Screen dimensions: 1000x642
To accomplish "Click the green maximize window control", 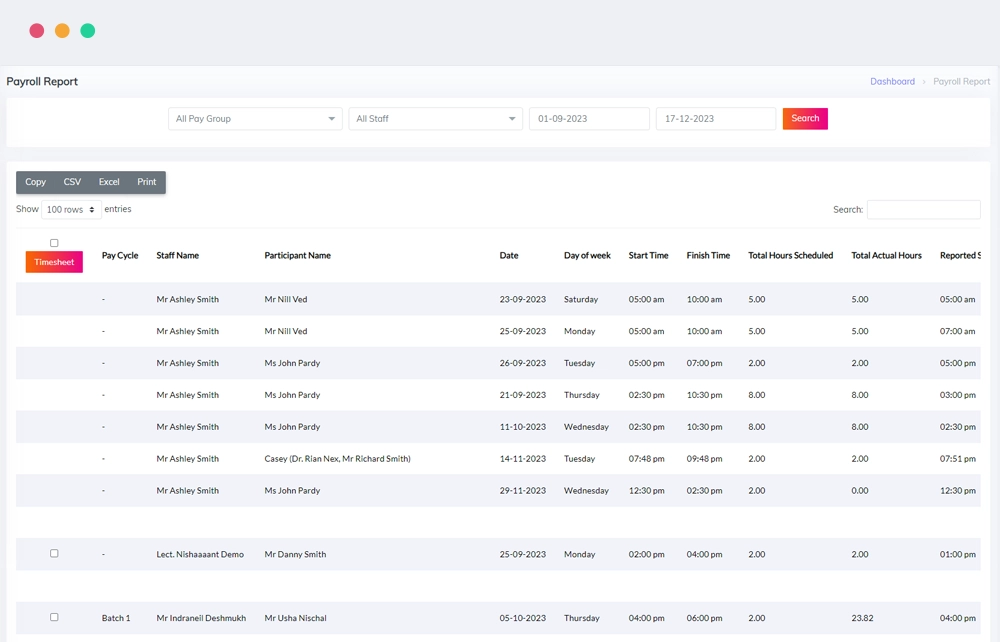I will pos(87,30).
